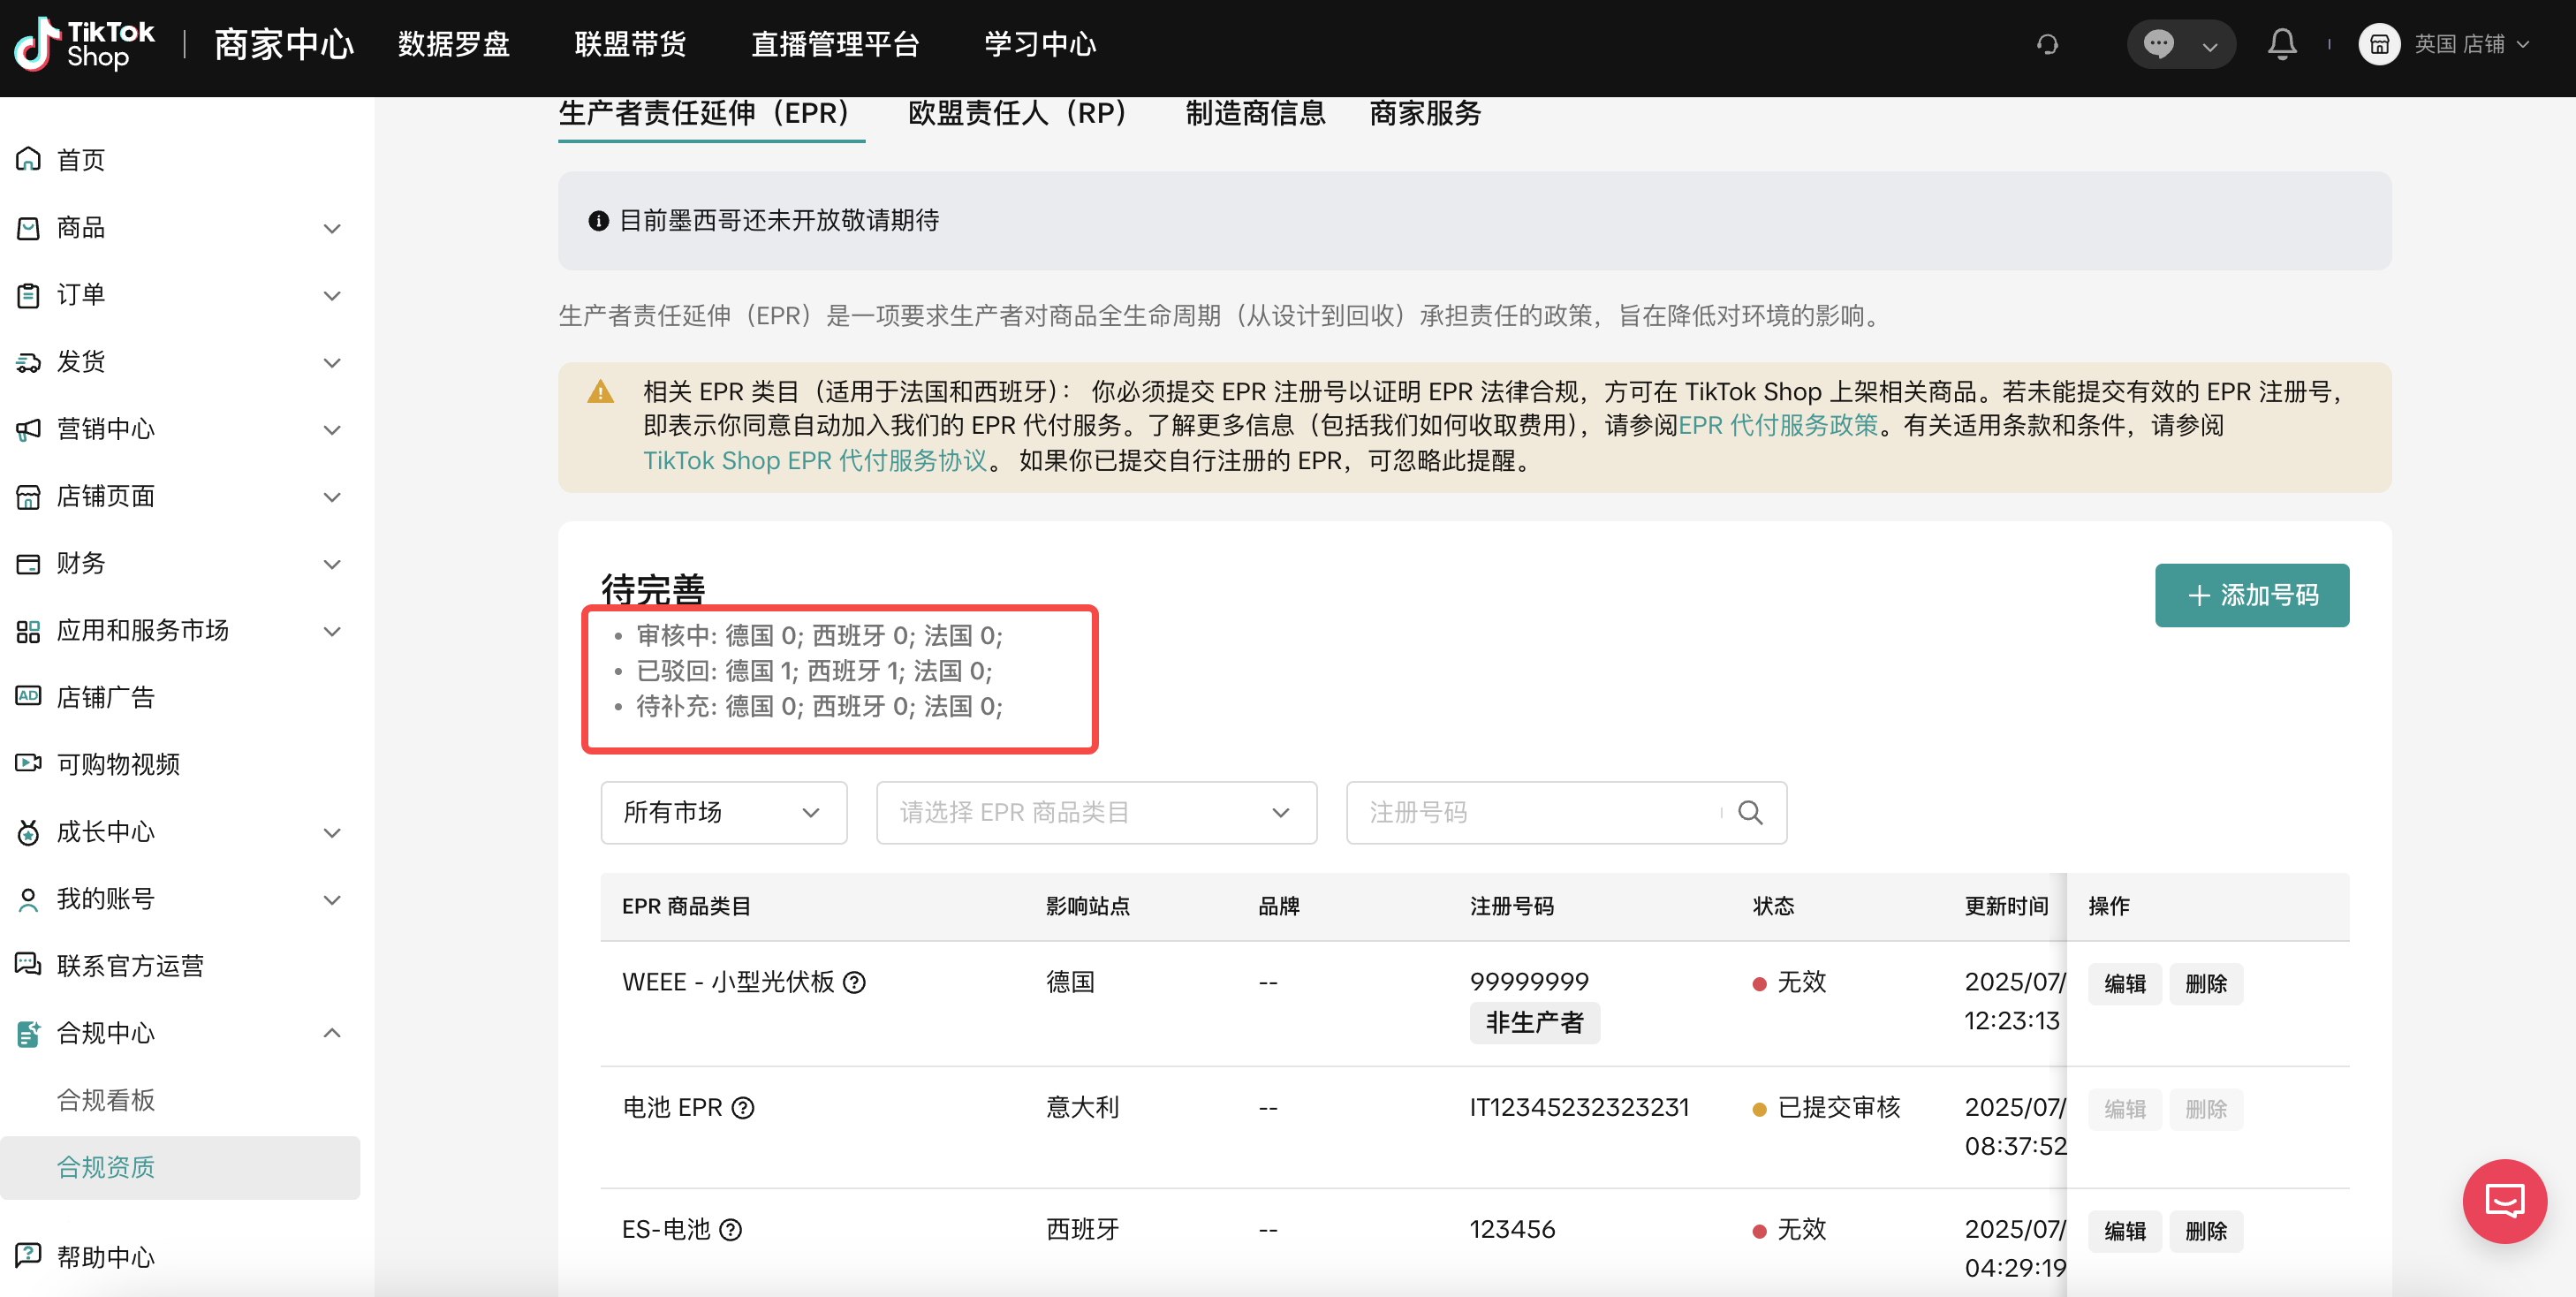2576x1297 pixels.
Task: Click the notification bell icon
Action: 2281,44
